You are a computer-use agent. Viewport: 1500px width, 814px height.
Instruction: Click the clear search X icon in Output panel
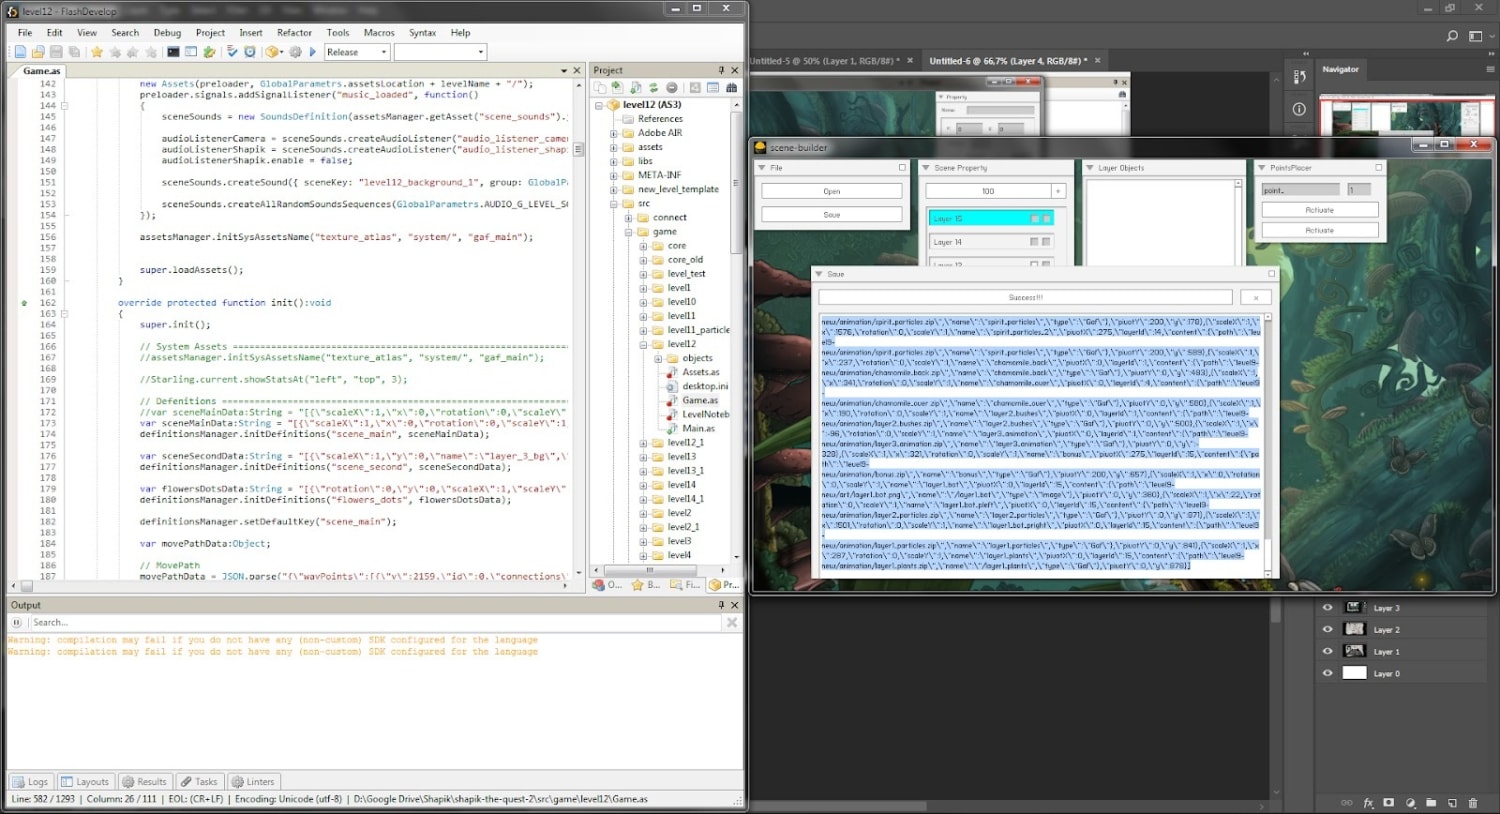732,622
